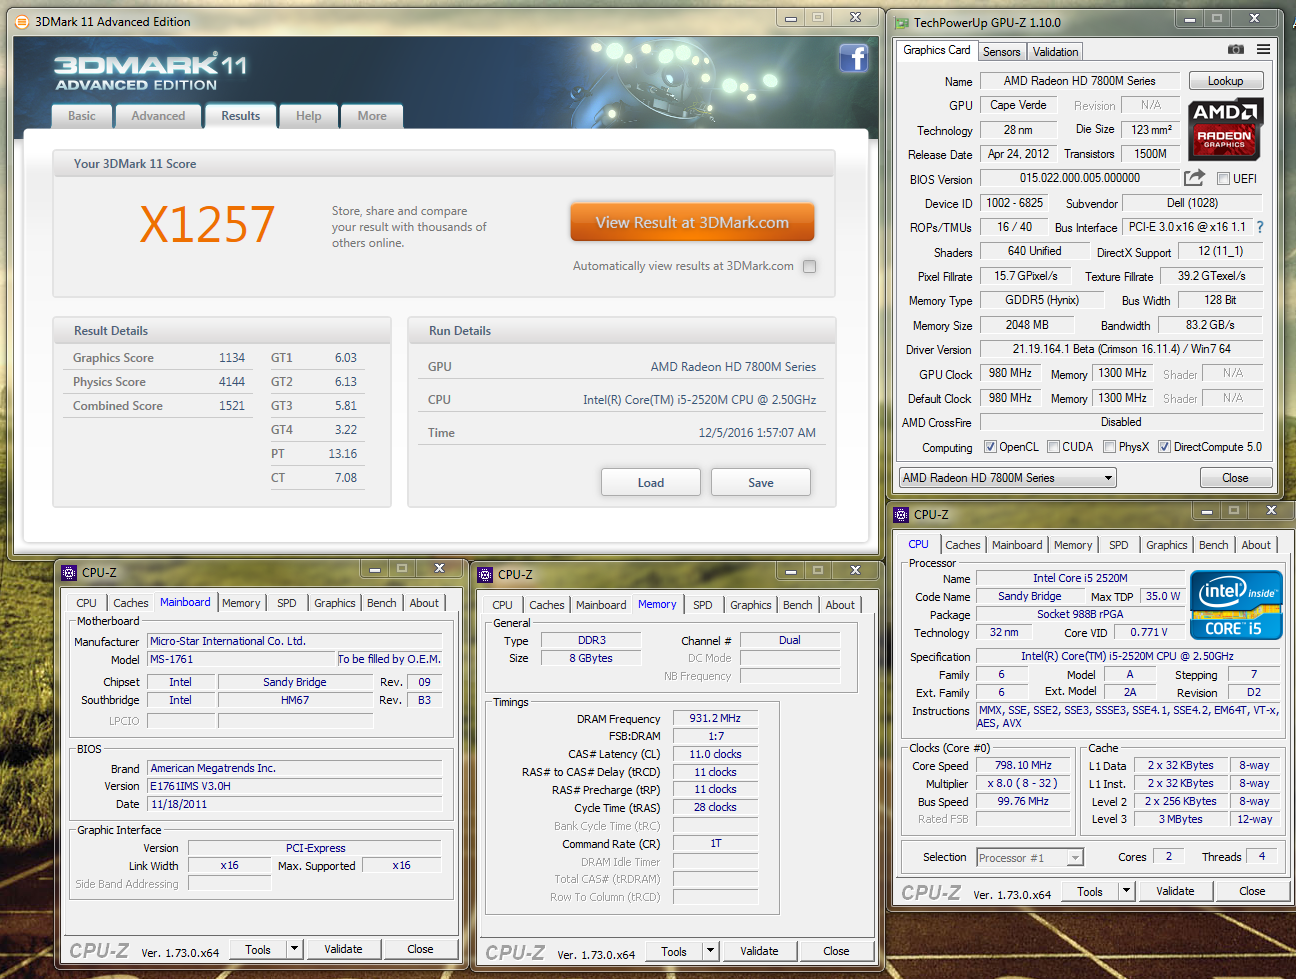Click the CPU-Z CPU window title icon
The height and width of the screenshot is (979, 1296).
point(901,515)
